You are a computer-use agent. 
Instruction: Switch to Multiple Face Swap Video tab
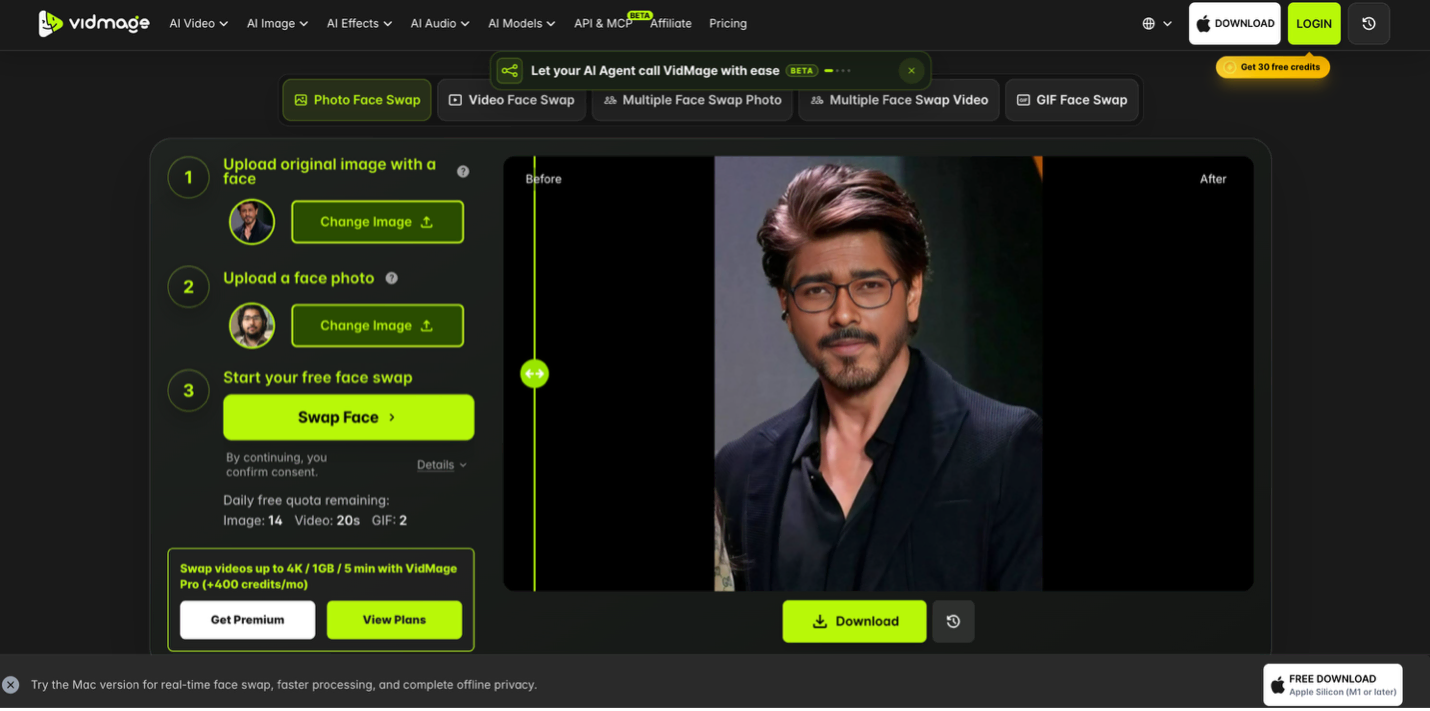click(x=899, y=100)
